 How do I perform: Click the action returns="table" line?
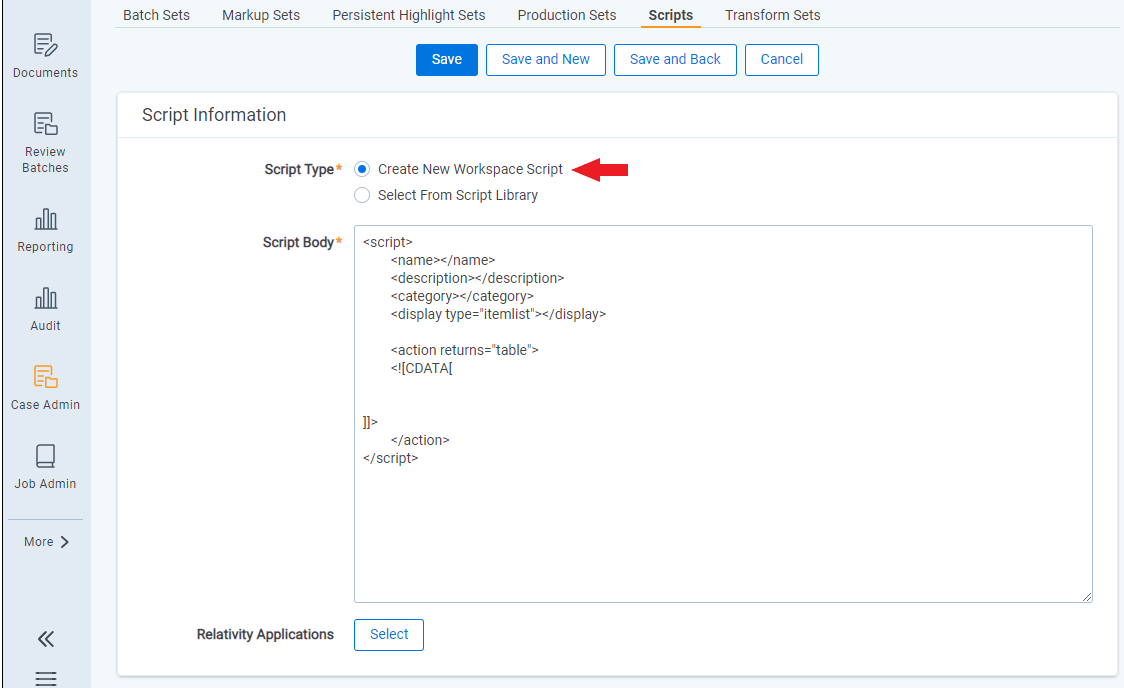465,350
